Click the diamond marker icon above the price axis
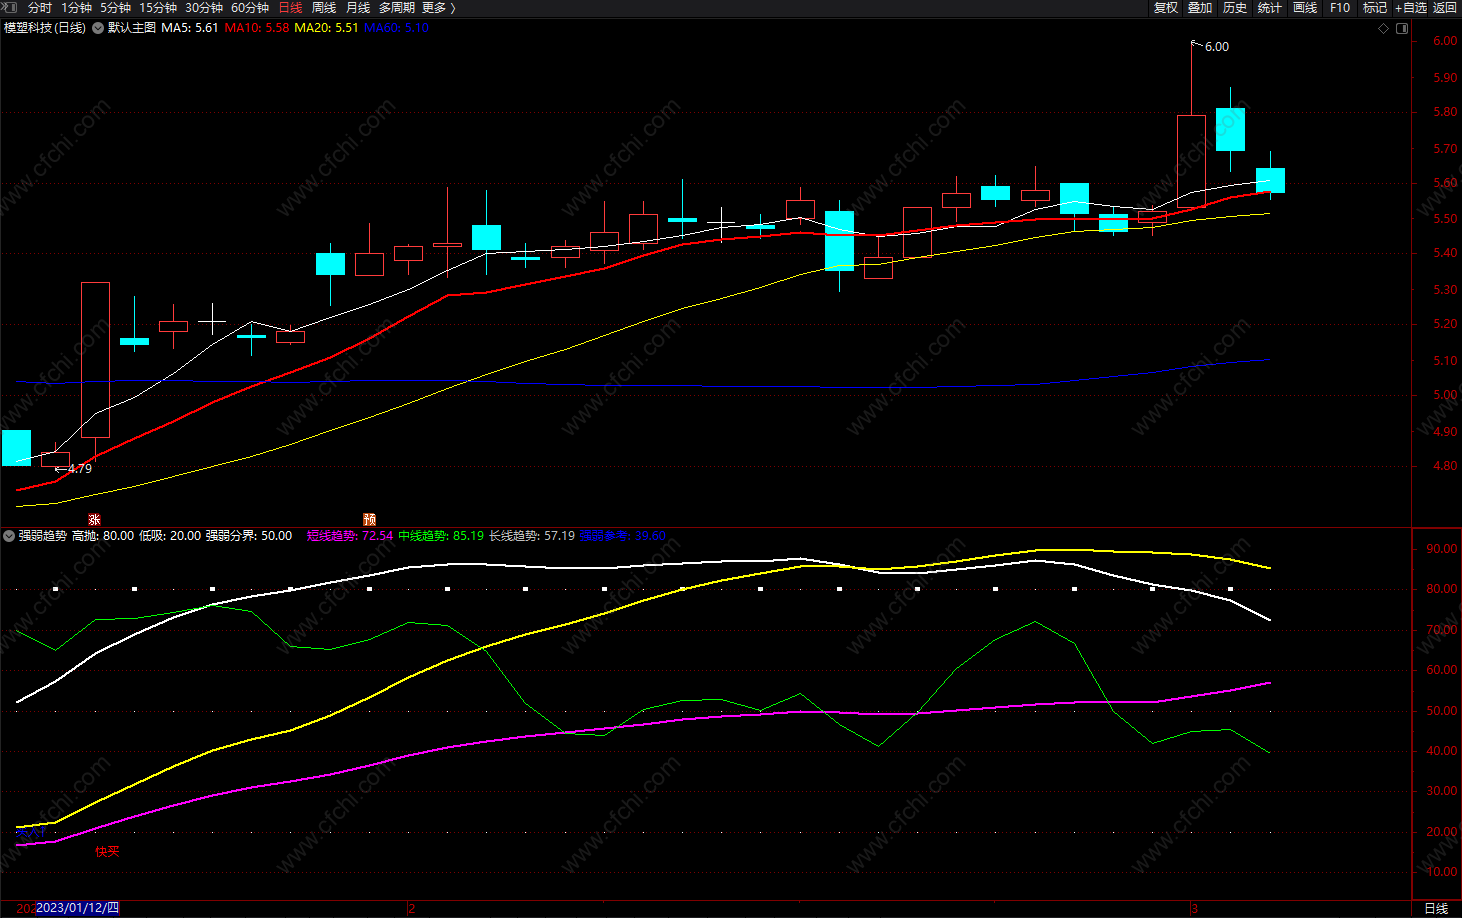Image resolution: width=1462 pixels, height=918 pixels. click(1384, 29)
